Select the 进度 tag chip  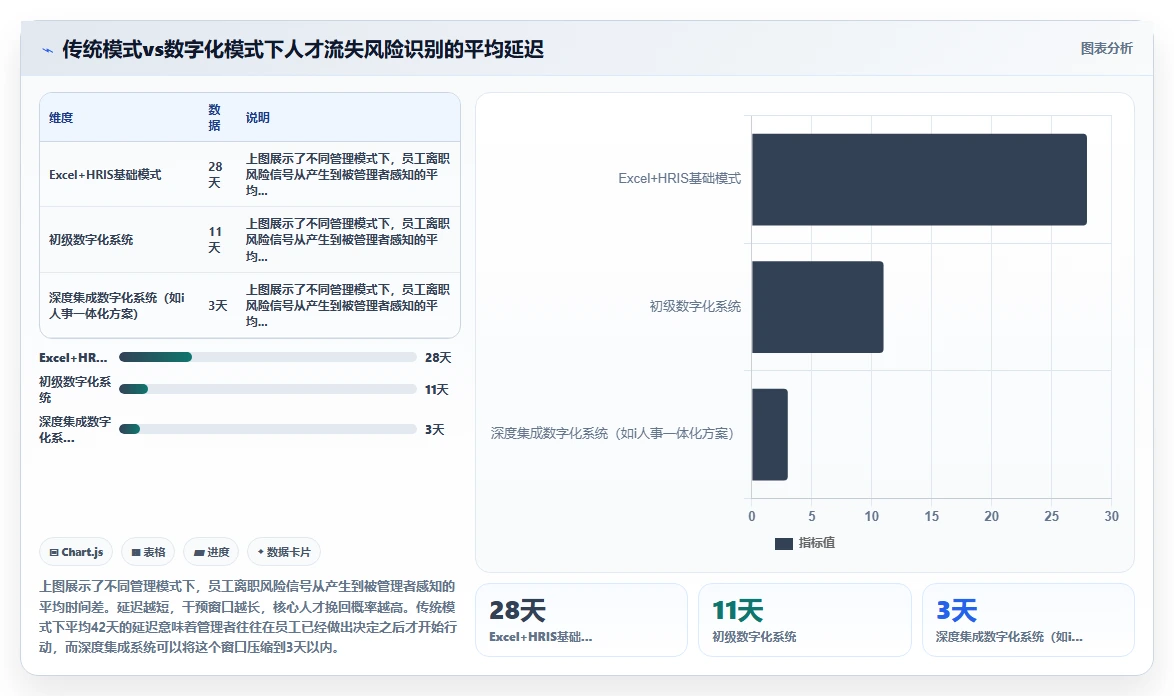pyautogui.click(x=211, y=552)
